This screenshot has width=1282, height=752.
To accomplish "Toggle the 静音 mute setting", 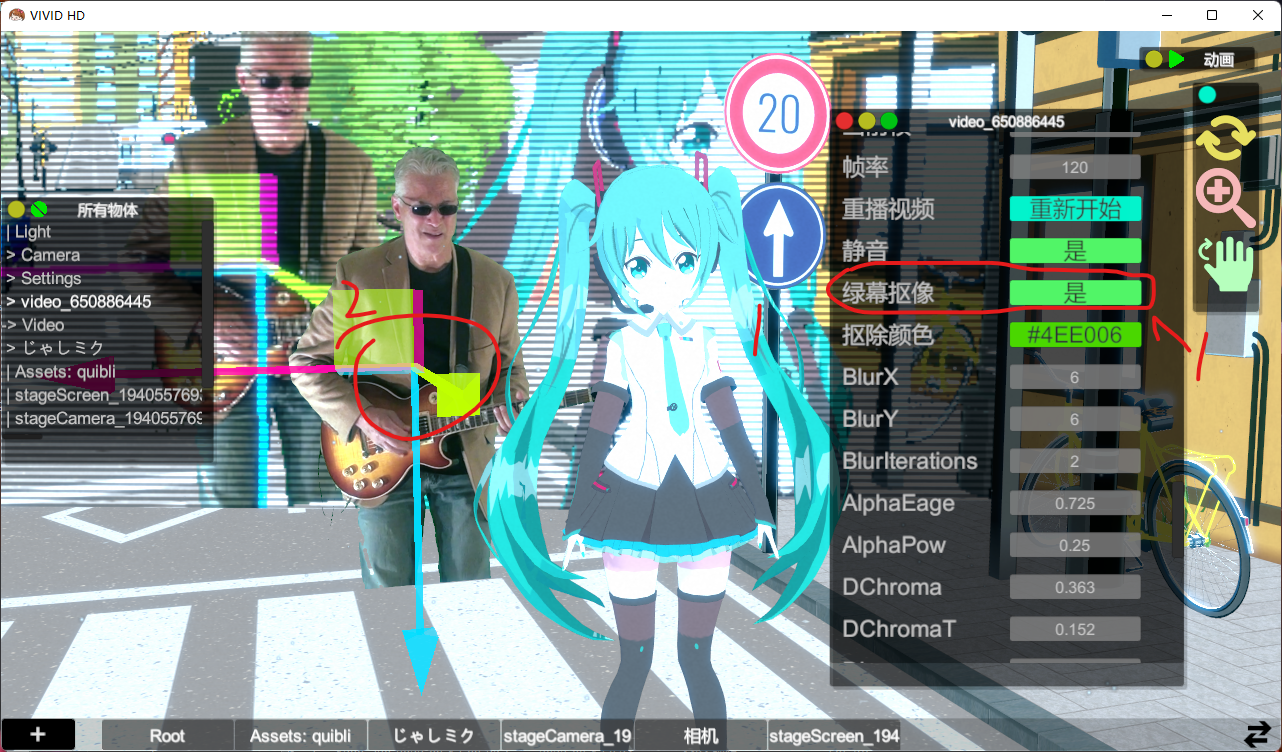I will (x=1075, y=251).
